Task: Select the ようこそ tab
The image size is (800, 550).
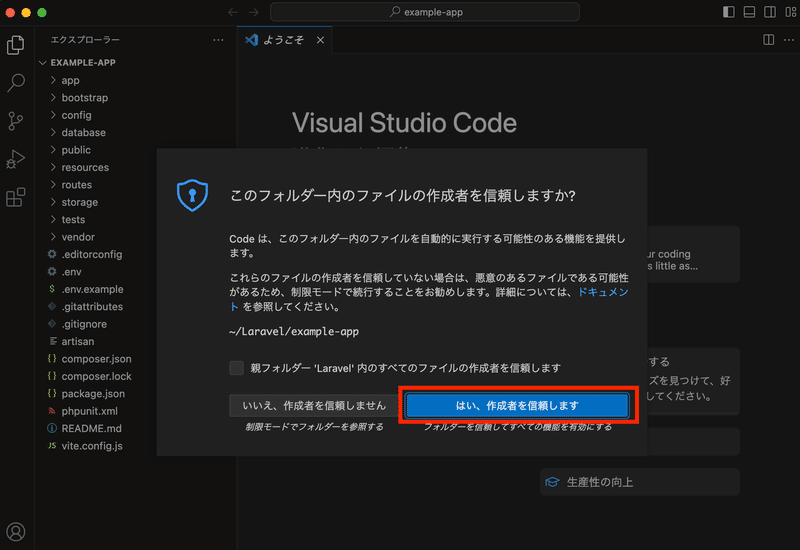Action: coord(283,40)
